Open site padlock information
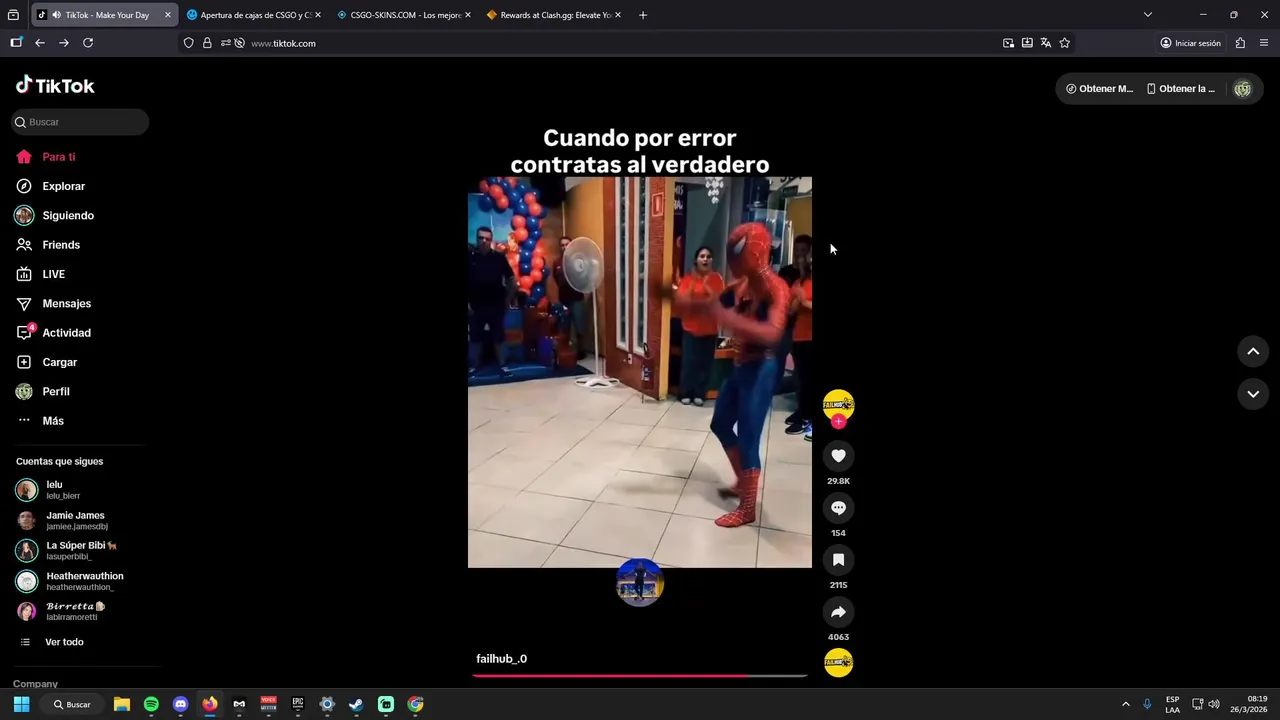The image size is (1280, 720). point(207,43)
